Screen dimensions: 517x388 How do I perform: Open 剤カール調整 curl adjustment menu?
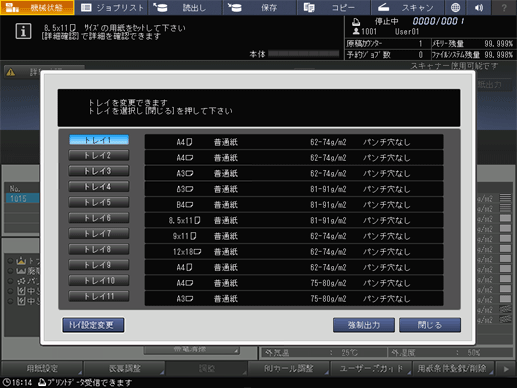(289, 369)
